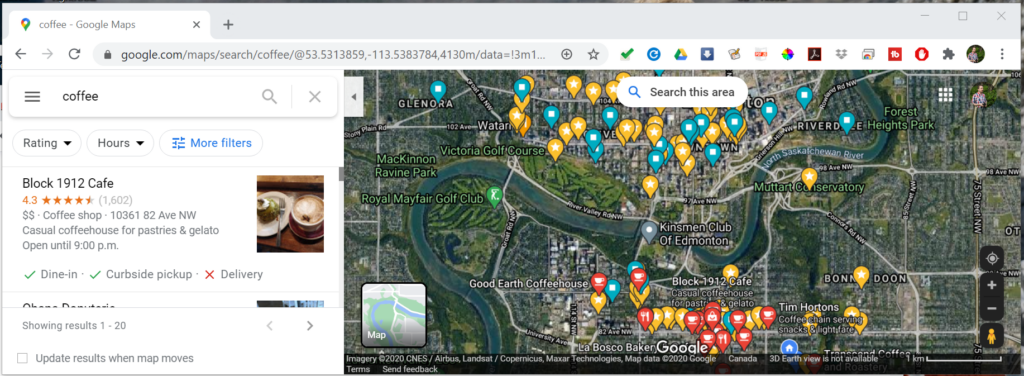
Task: Open the Google Maps hamburger menu
Action: point(32,97)
